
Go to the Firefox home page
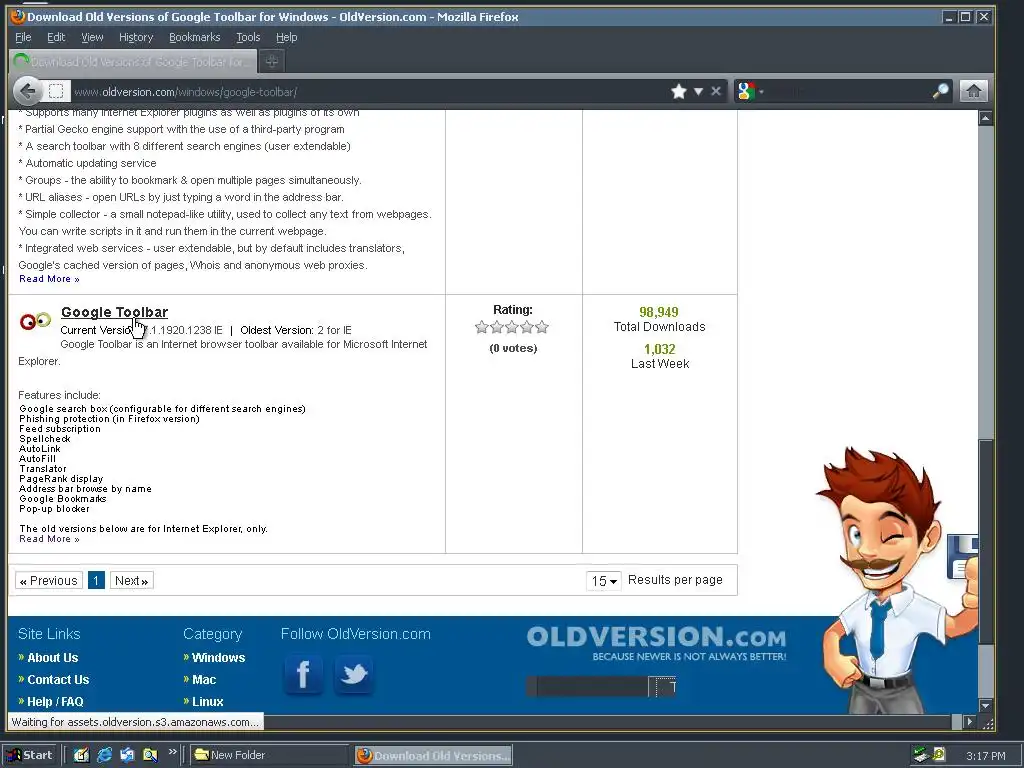coord(973,91)
